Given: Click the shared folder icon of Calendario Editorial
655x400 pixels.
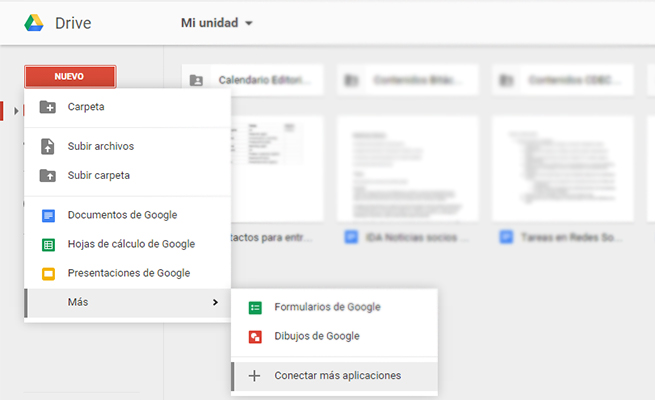Looking at the screenshot, I should click(196, 80).
